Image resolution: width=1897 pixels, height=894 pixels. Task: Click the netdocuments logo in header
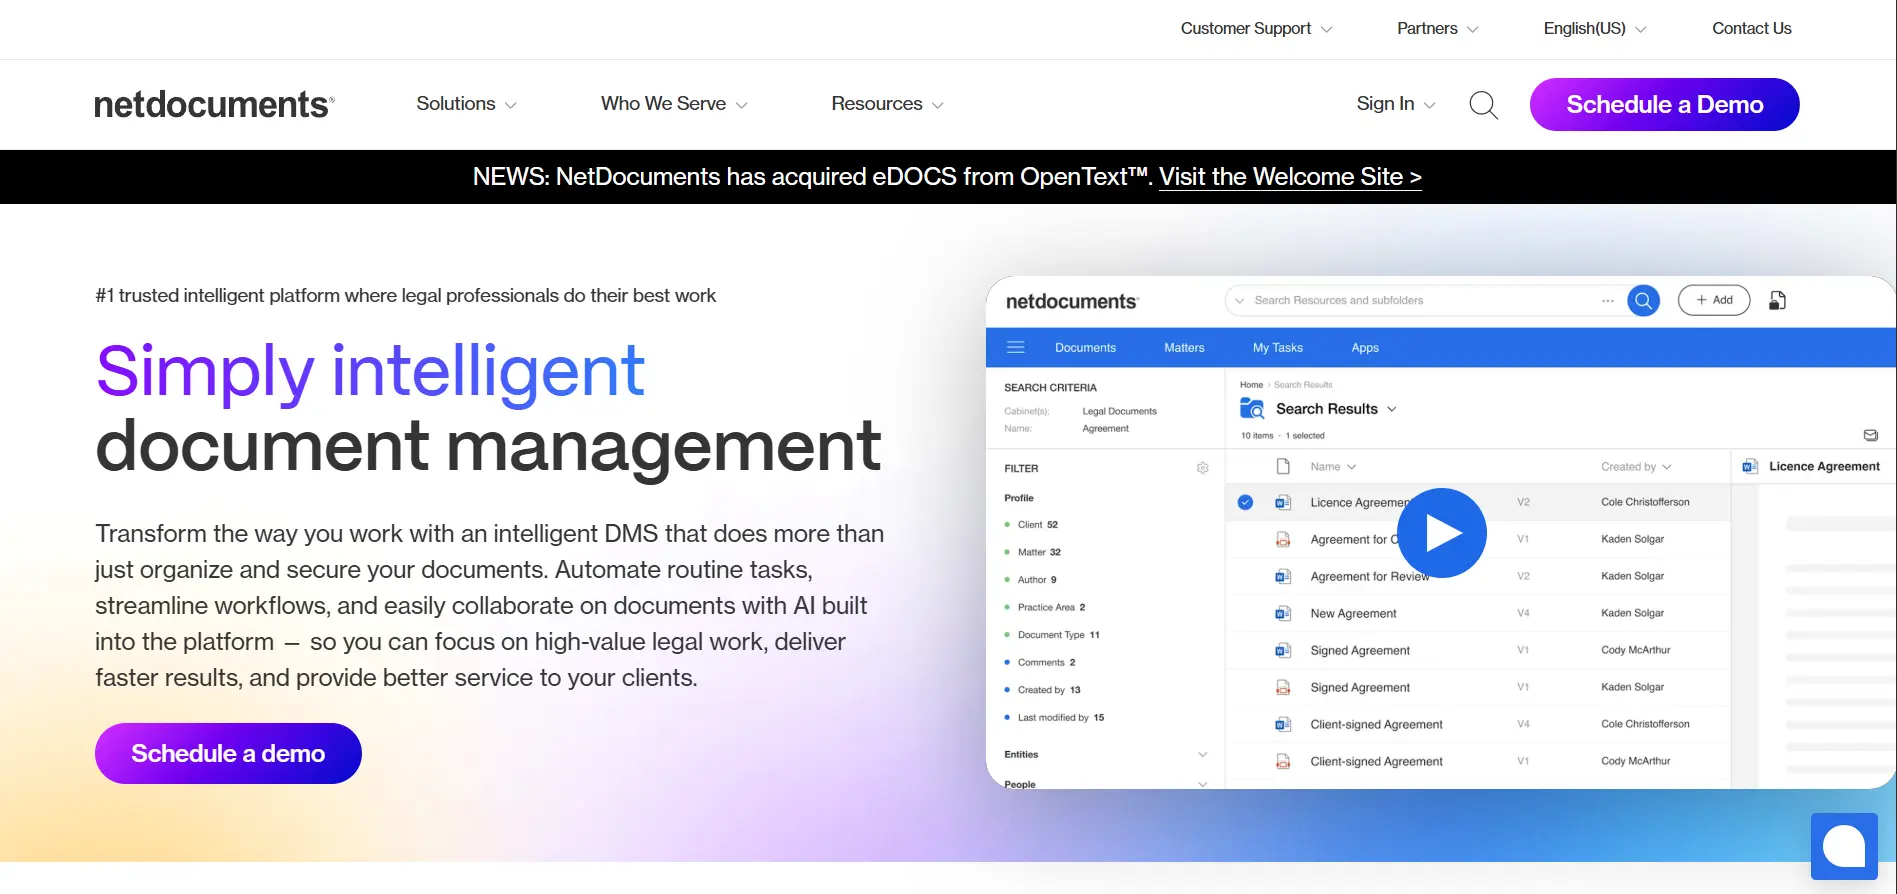point(214,104)
